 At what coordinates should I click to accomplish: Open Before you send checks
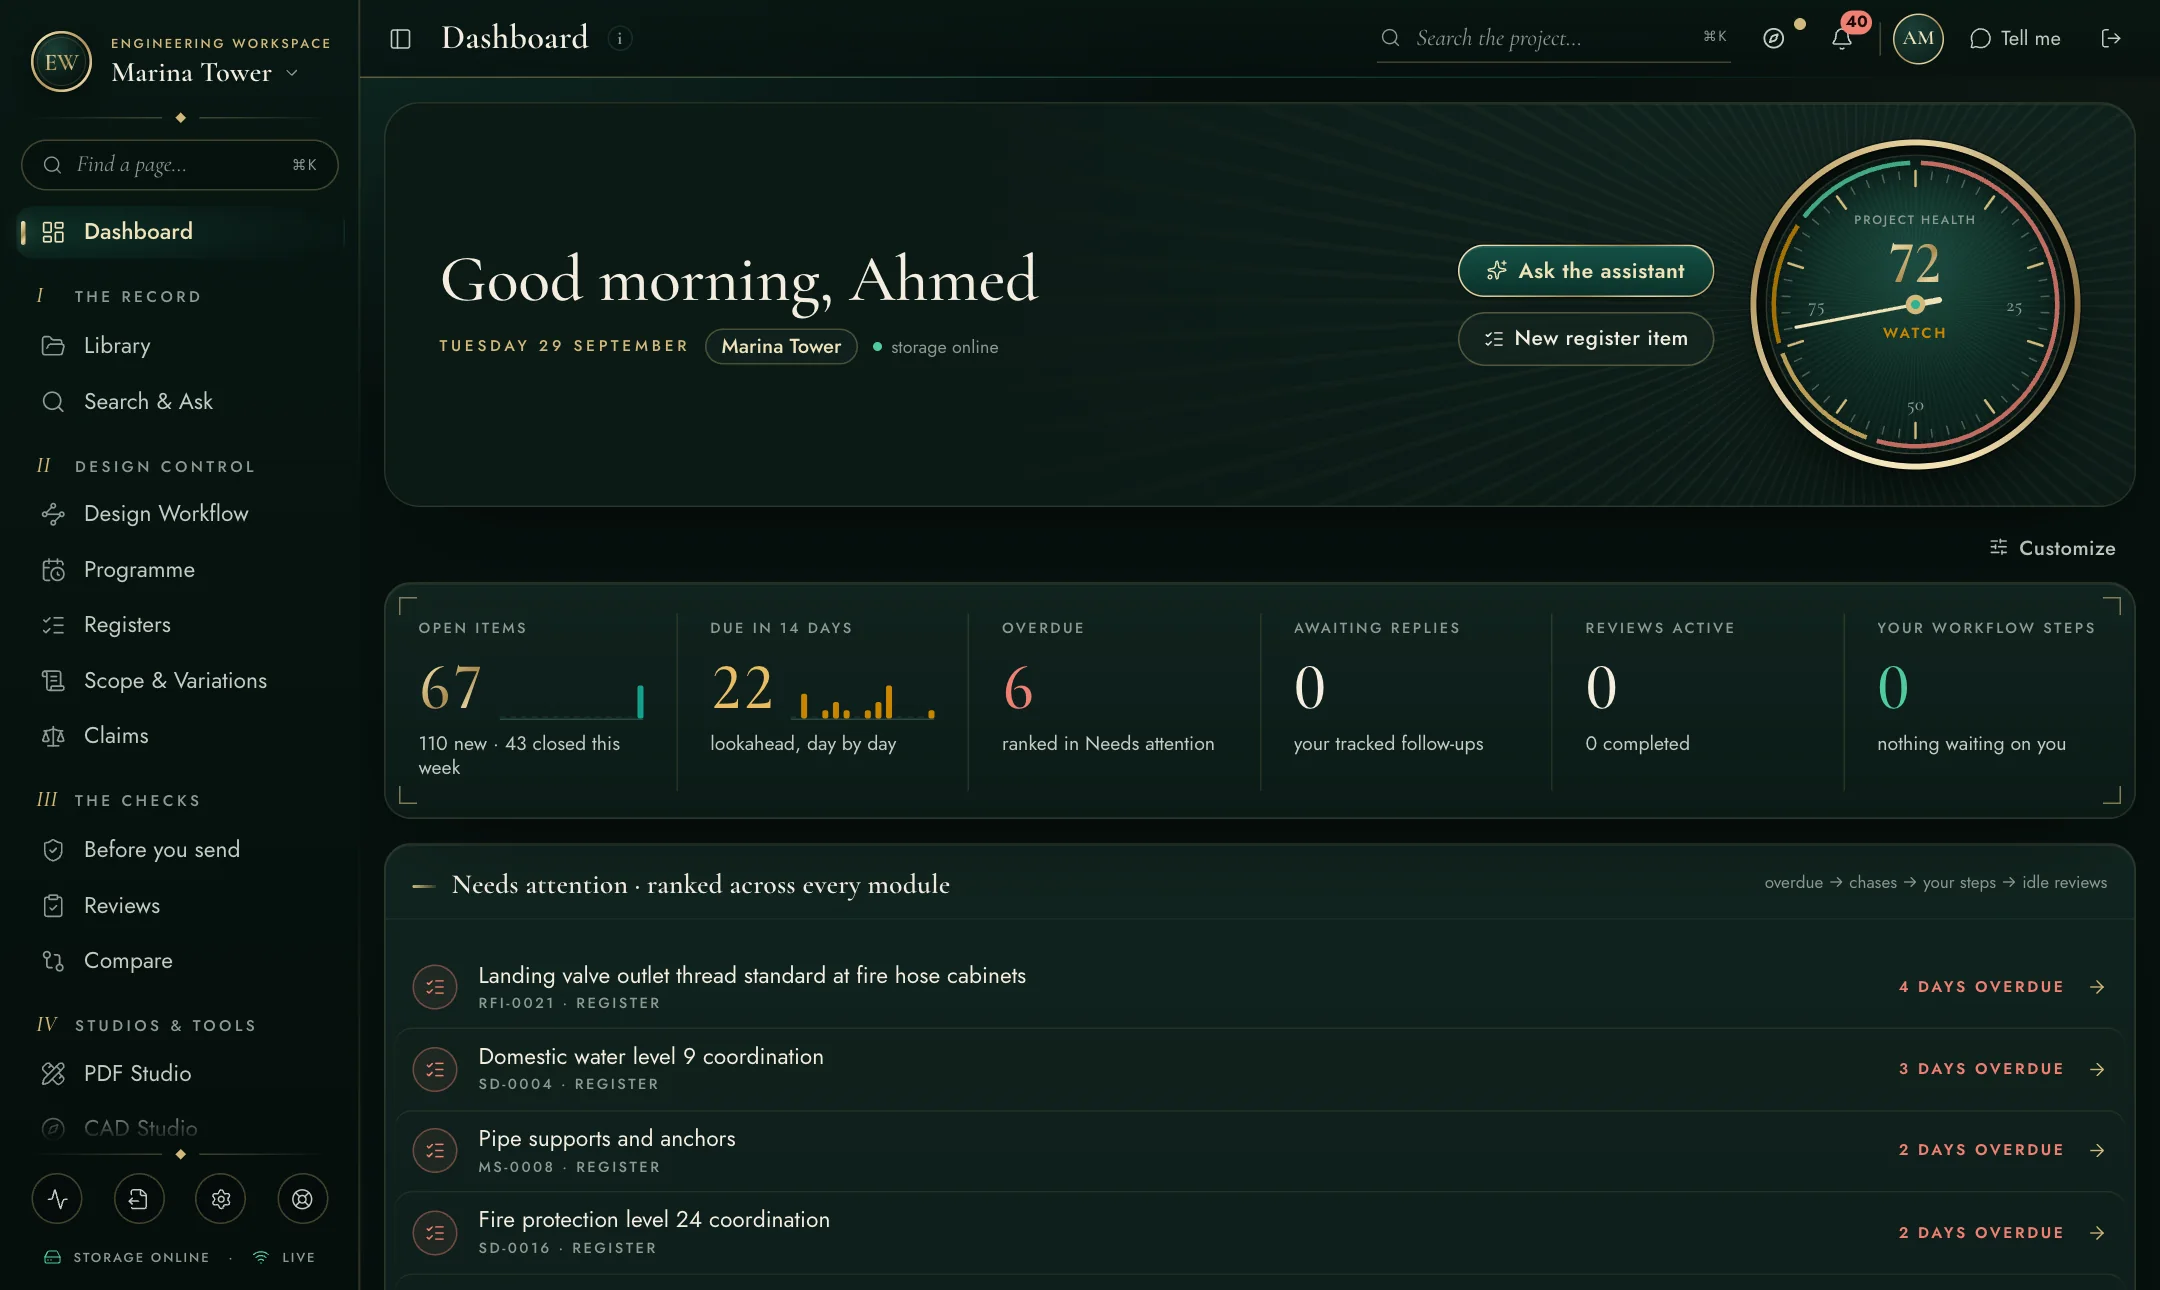click(x=180, y=850)
